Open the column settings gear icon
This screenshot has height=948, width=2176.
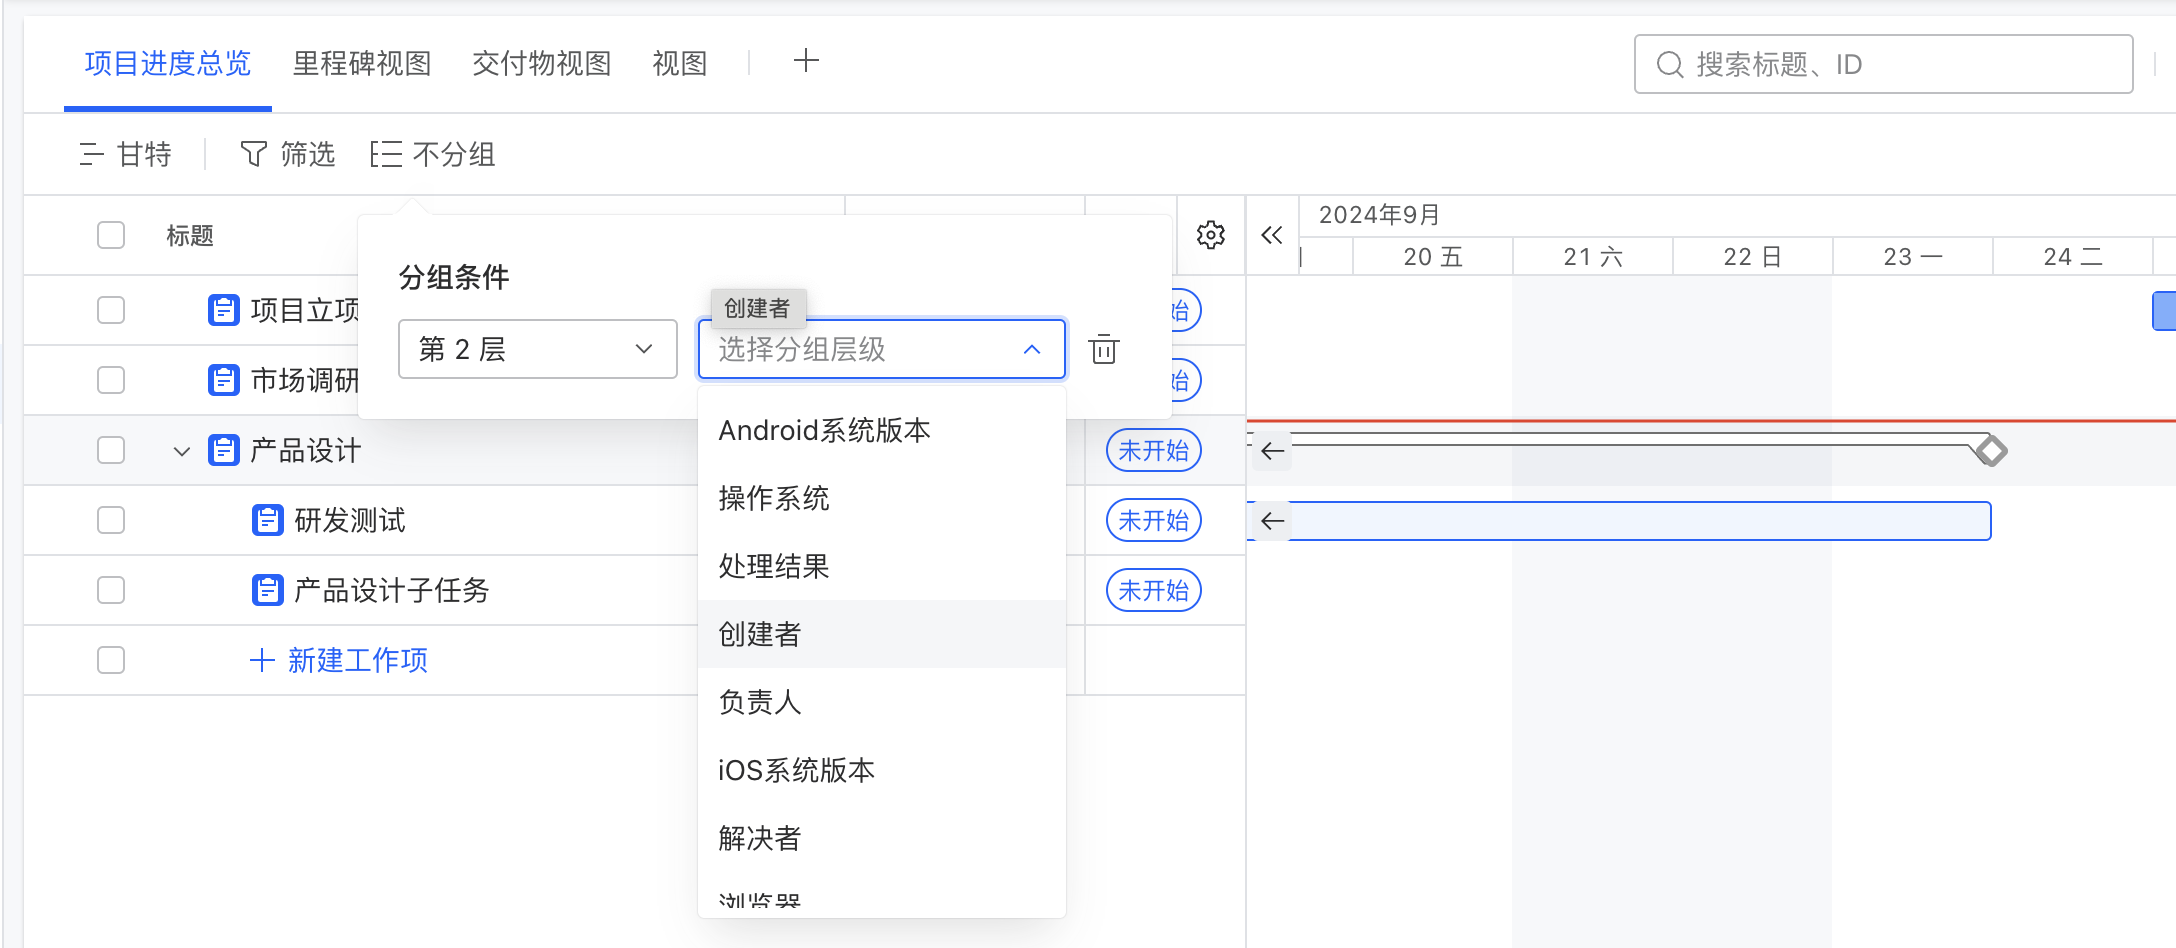coord(1211,235)
